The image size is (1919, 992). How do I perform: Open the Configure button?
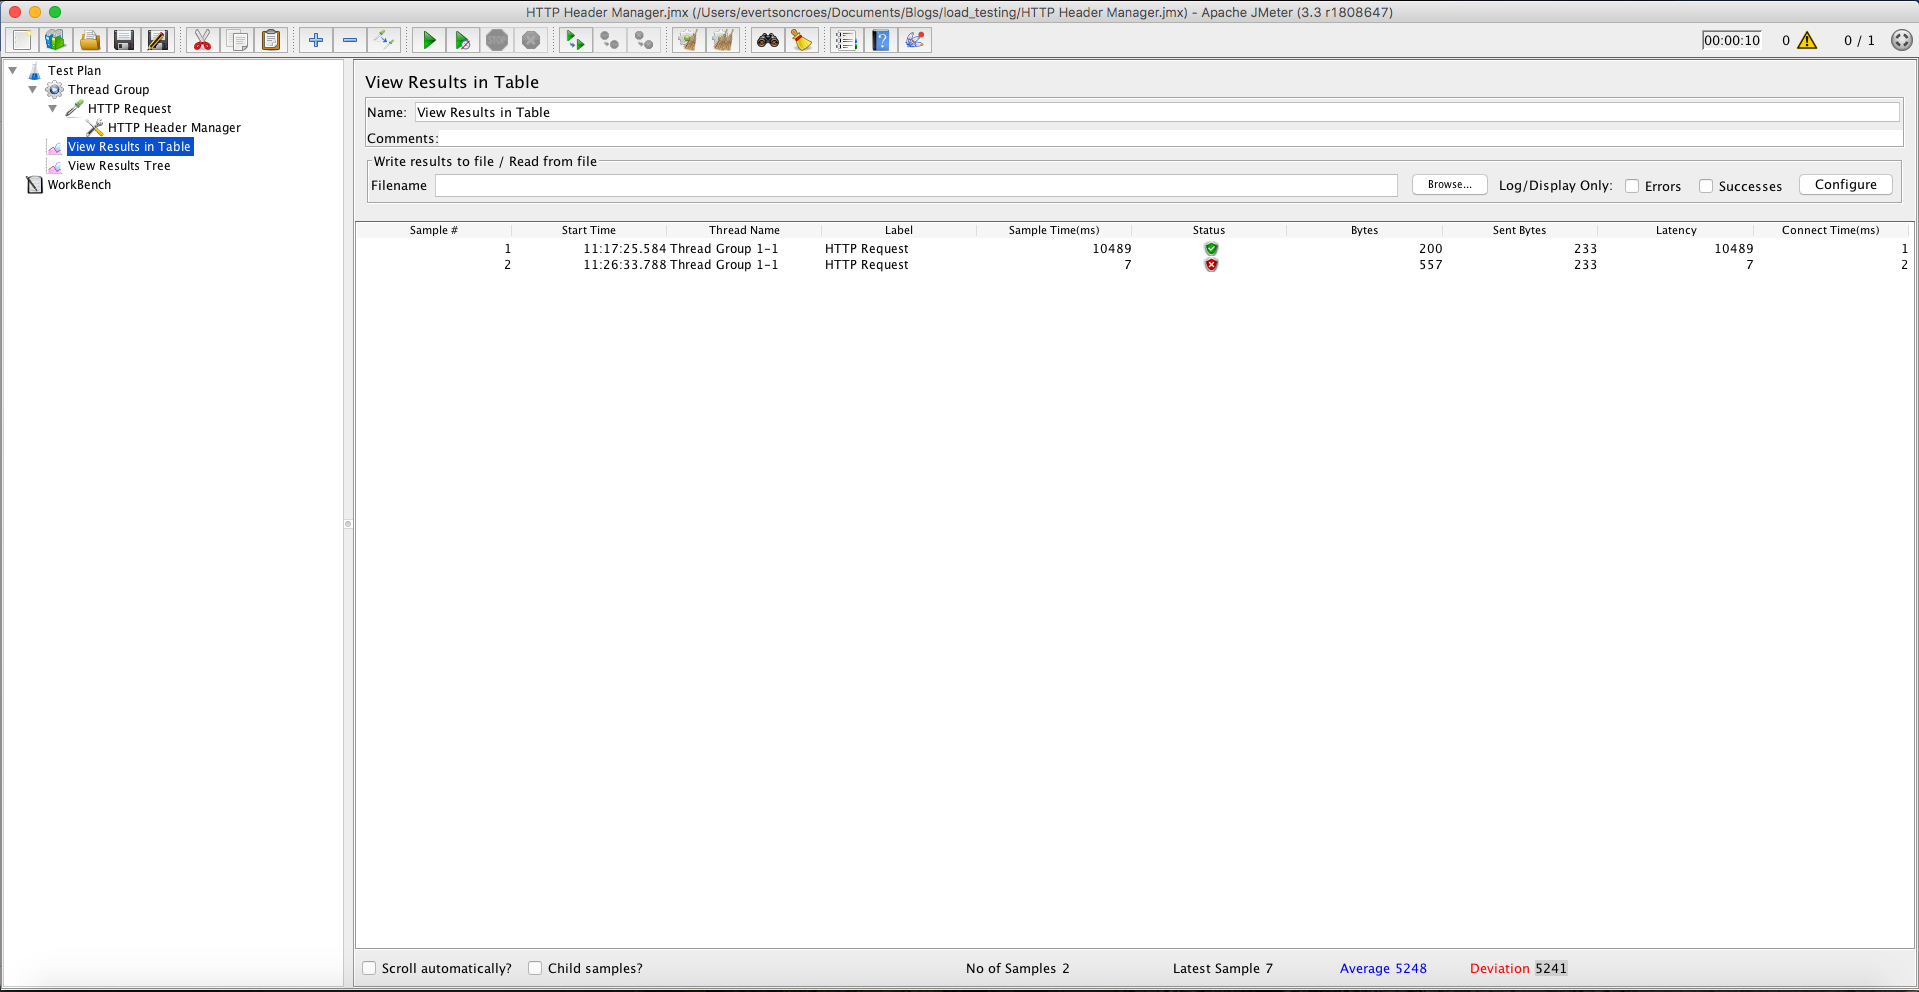1845,185
